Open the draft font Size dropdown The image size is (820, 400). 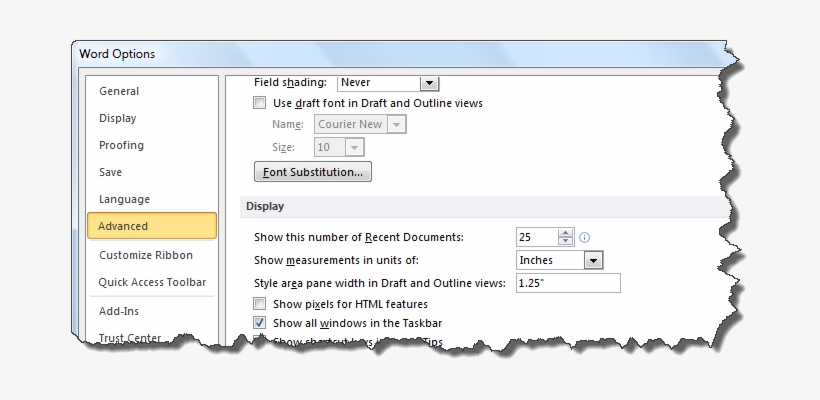(x=355, y=147)
